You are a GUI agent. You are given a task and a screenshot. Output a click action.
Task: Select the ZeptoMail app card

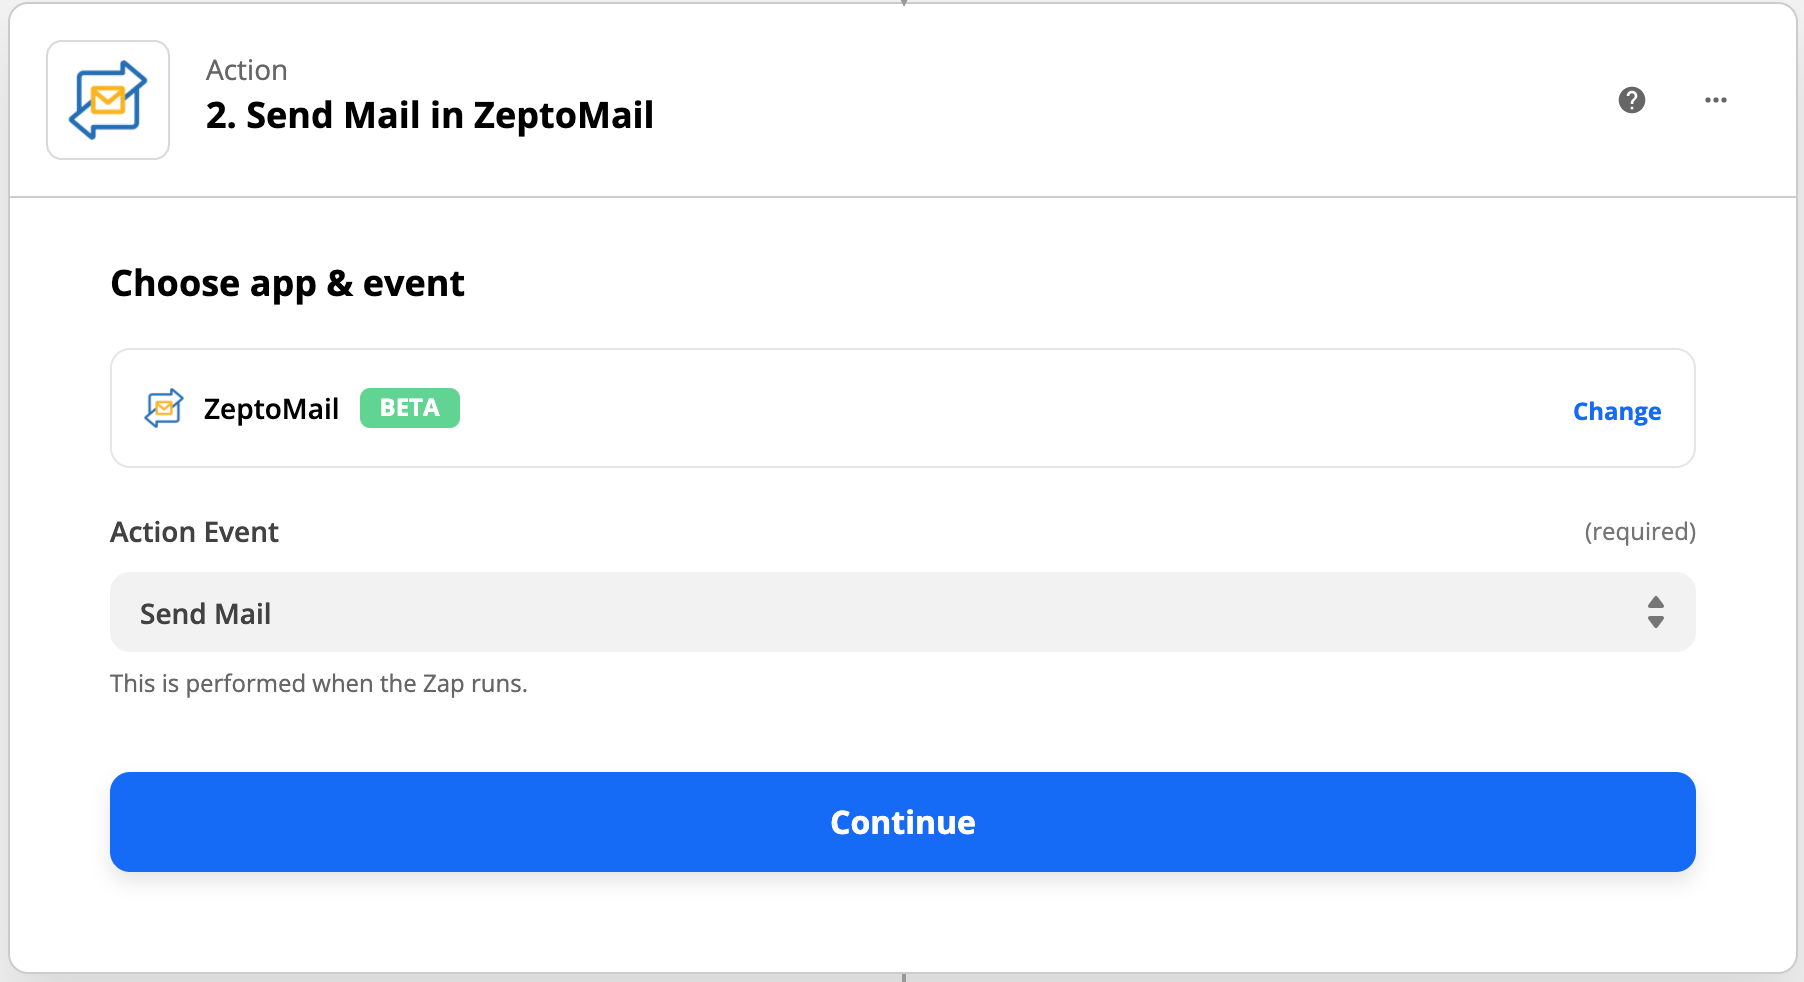tap(902, 408)
